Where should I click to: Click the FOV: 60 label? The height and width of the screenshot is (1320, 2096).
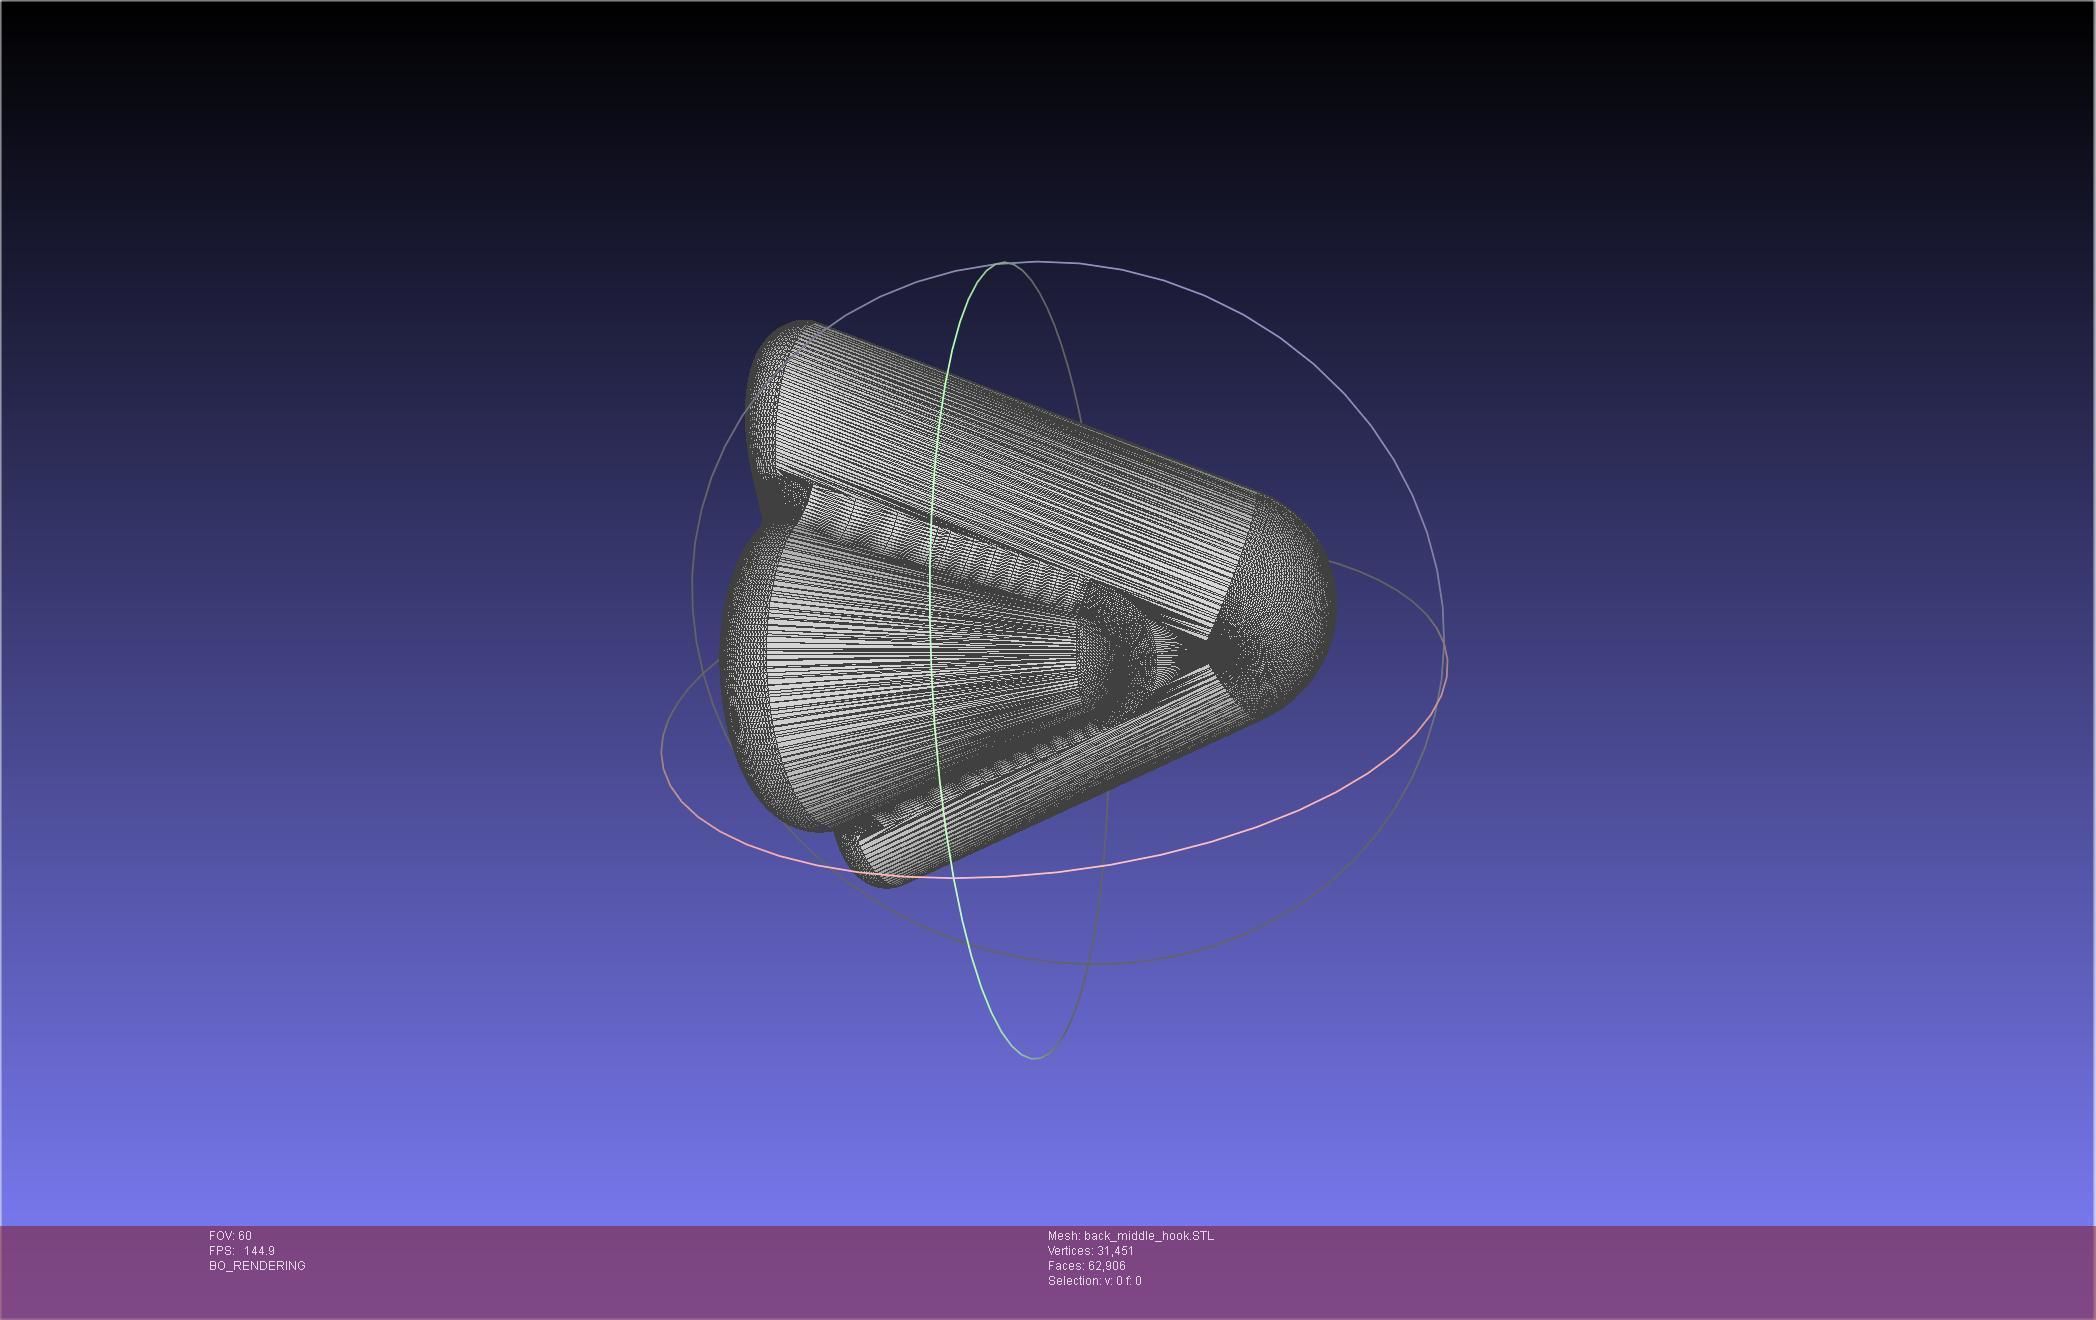230,1236
